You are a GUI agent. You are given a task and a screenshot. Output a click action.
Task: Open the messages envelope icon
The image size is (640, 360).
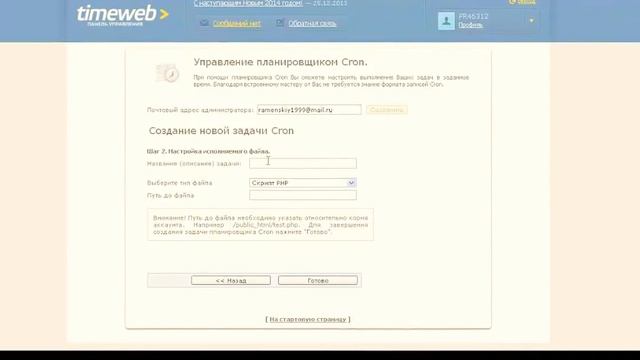tap(204, 23)
